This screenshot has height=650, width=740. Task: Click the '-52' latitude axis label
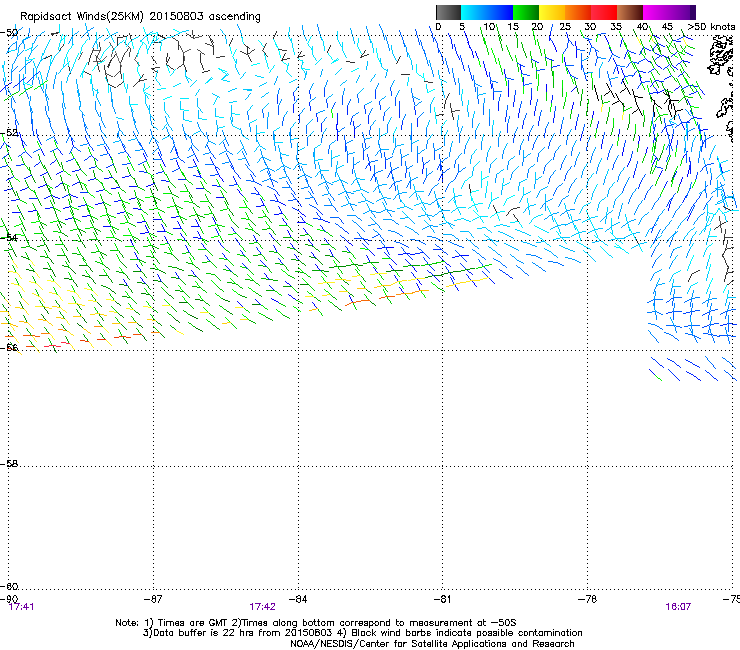pyautogui.click(x=9, y=133)
